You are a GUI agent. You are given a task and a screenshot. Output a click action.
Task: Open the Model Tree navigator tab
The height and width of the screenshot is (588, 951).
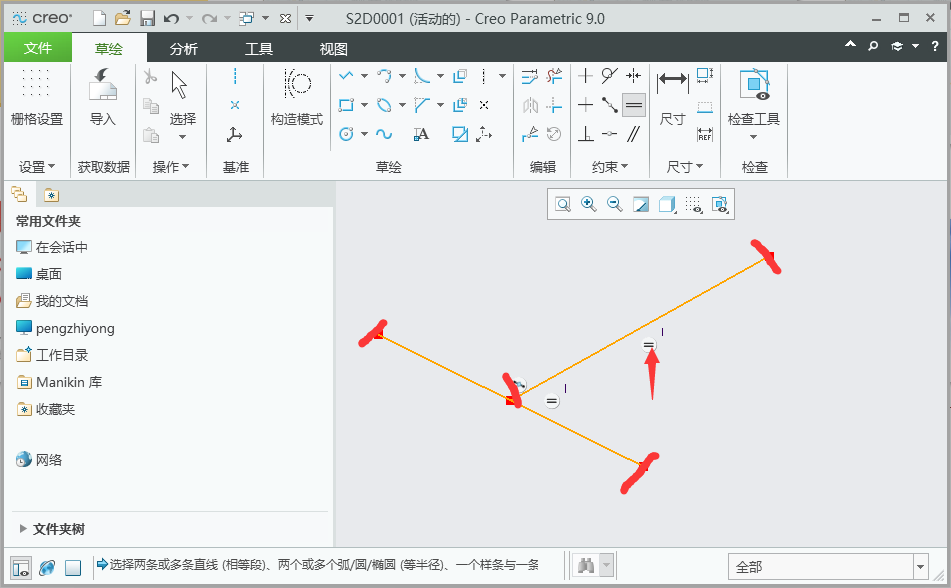tap(19, 195)
